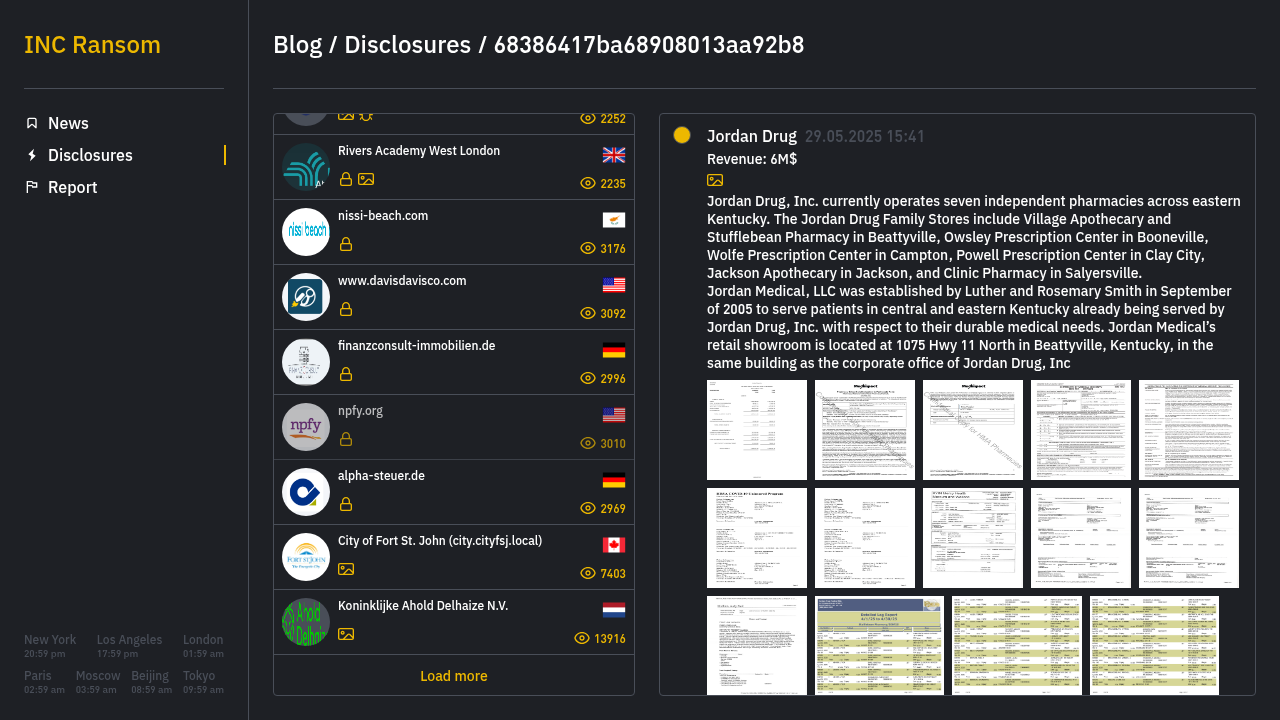The image size is (1280, 720).
Task: Click the INC Ransom site title
Action: click(92, 45)
